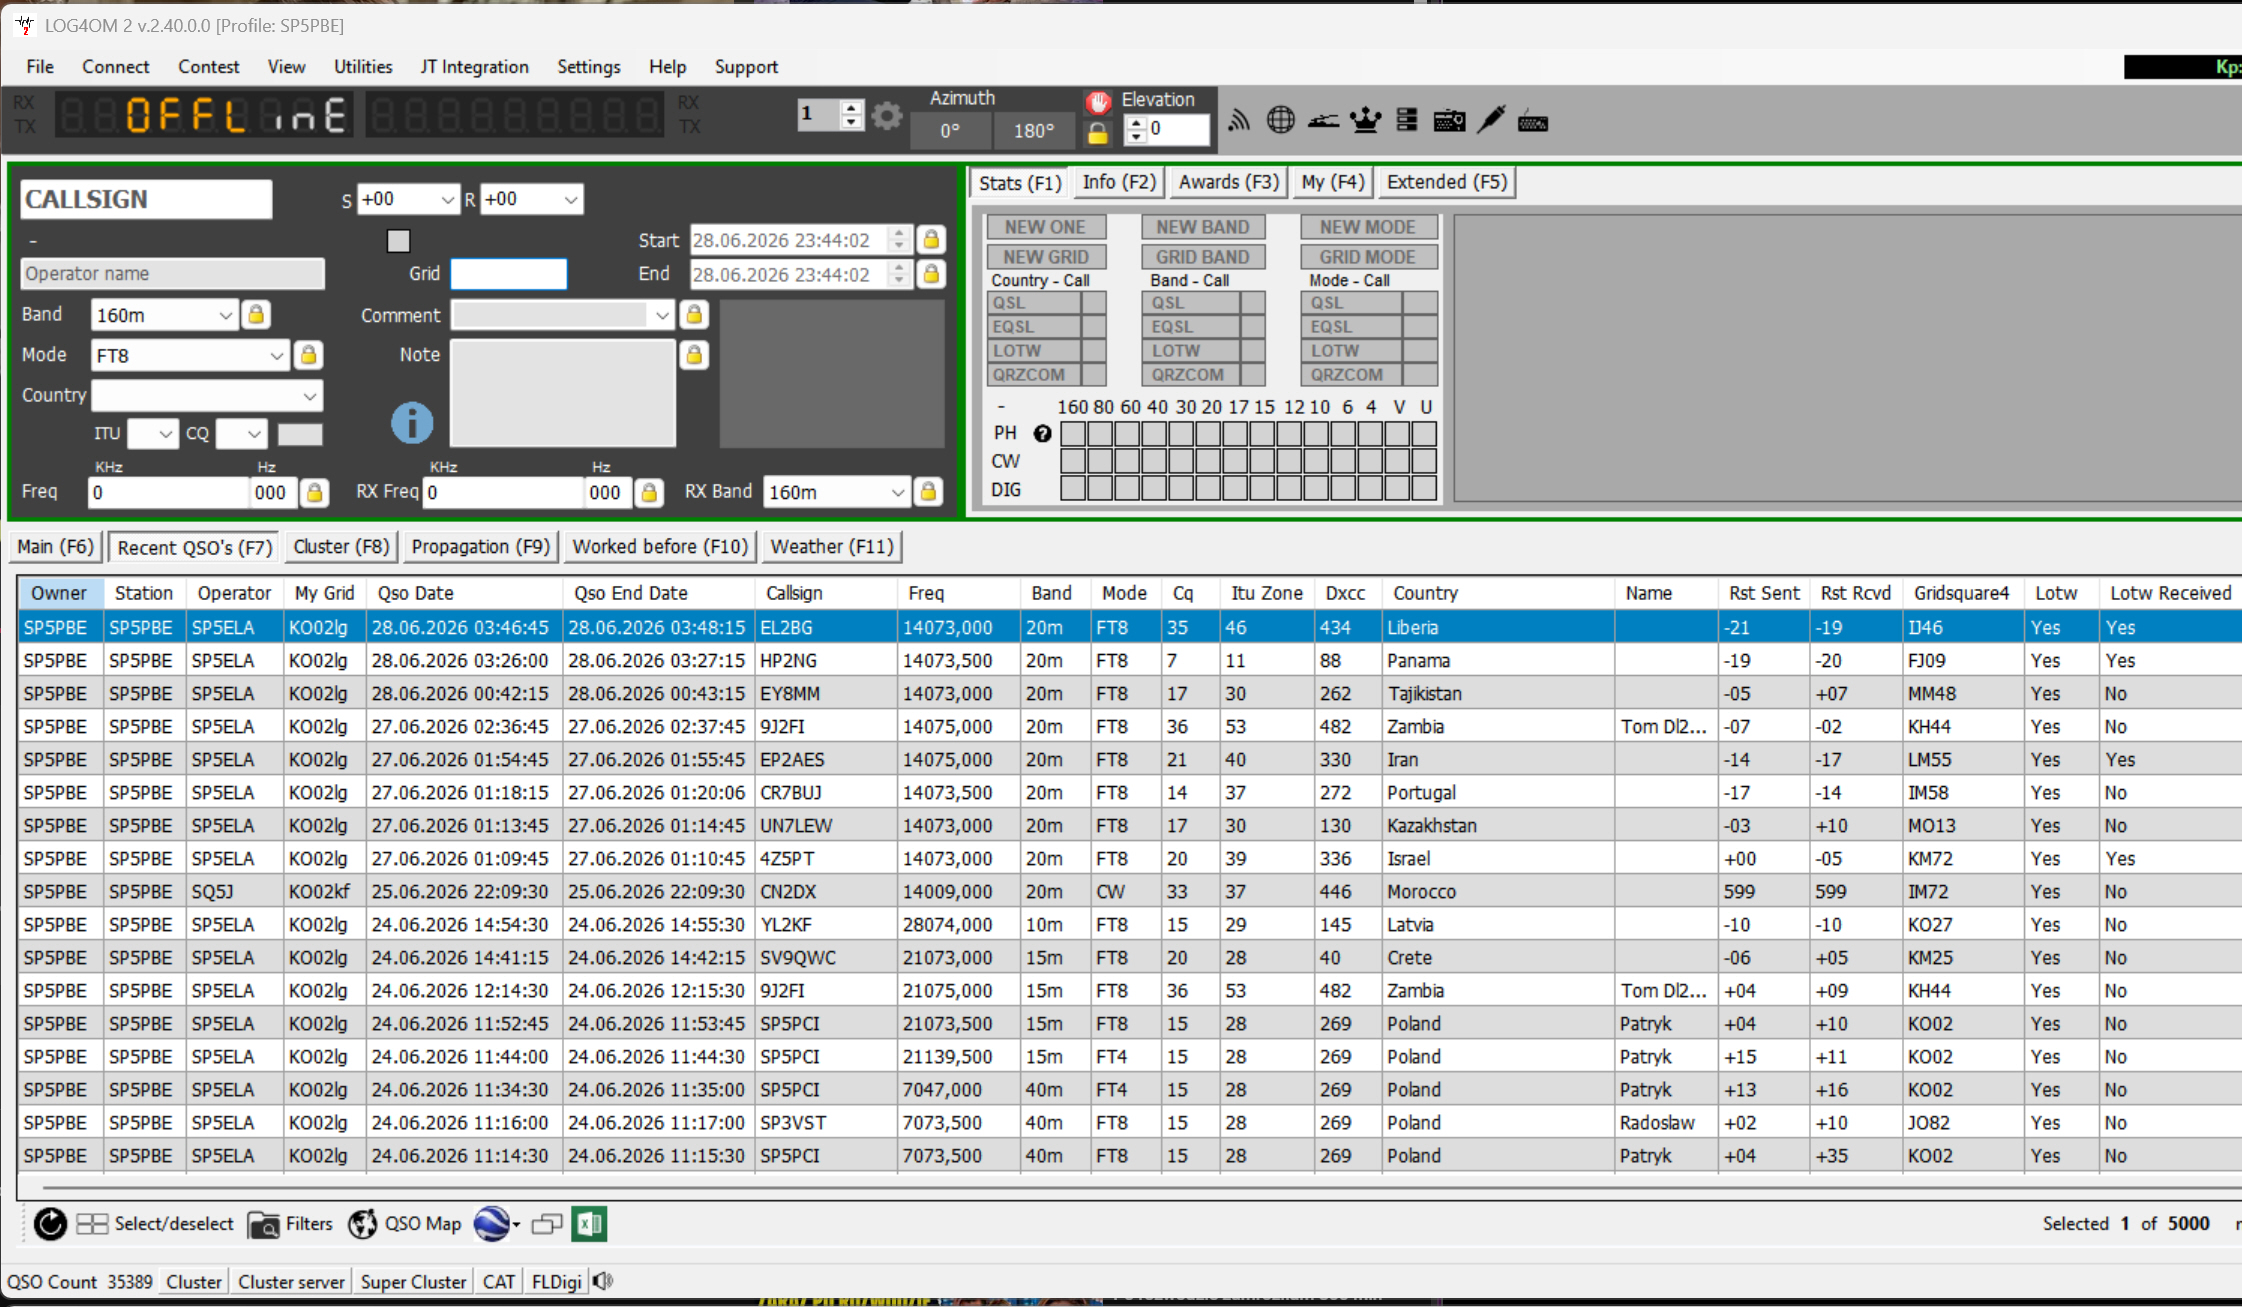The image size is (2242, 1307).
Task: Open Google Earth export icon
Action: coord(491,1224)
